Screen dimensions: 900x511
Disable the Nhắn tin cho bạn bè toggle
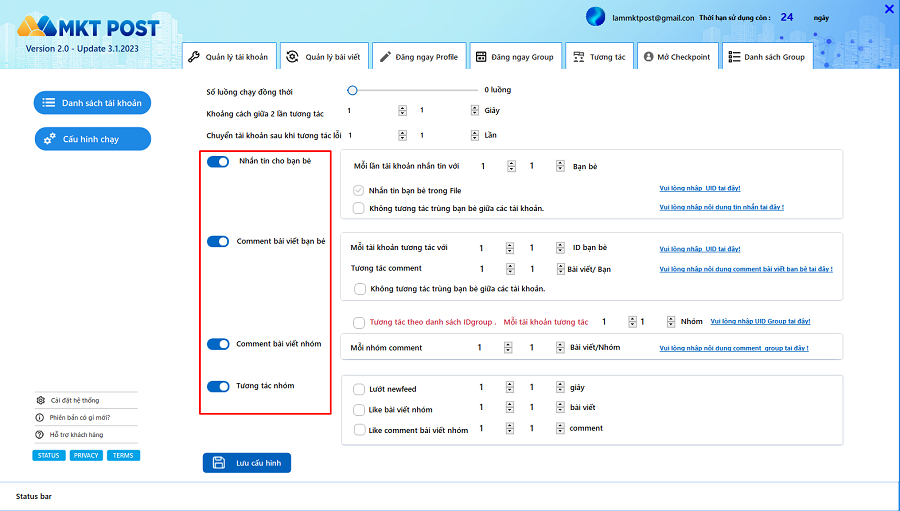point(218,161)
